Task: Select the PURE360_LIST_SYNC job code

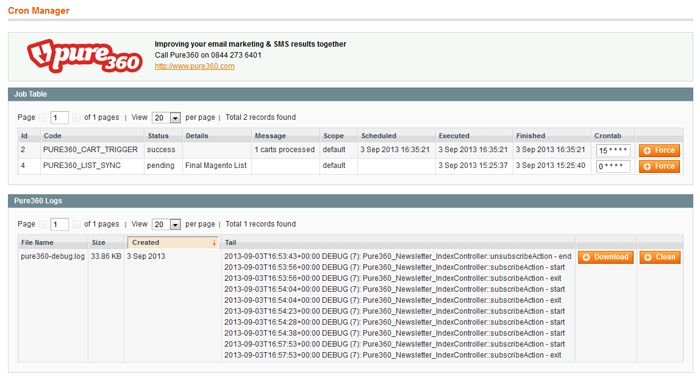Action: pyautogui.click(x=82, y=165)
